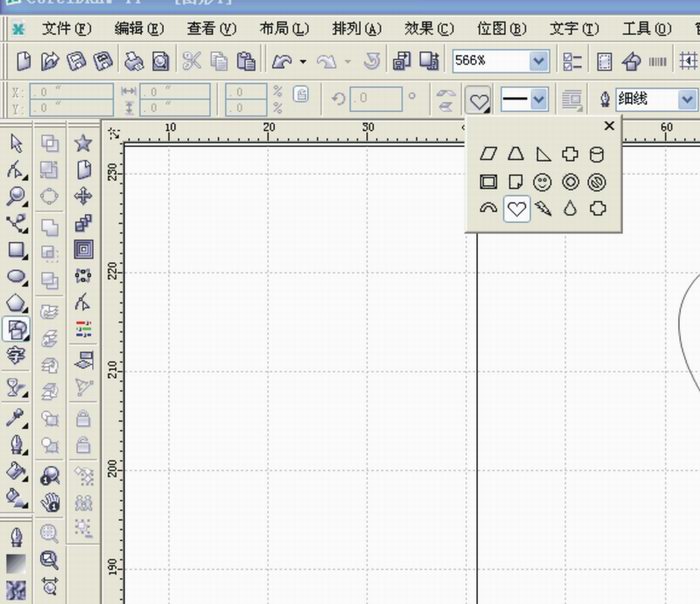Choose the cross shape in popup
700x604 pixels.
(570, 154)
